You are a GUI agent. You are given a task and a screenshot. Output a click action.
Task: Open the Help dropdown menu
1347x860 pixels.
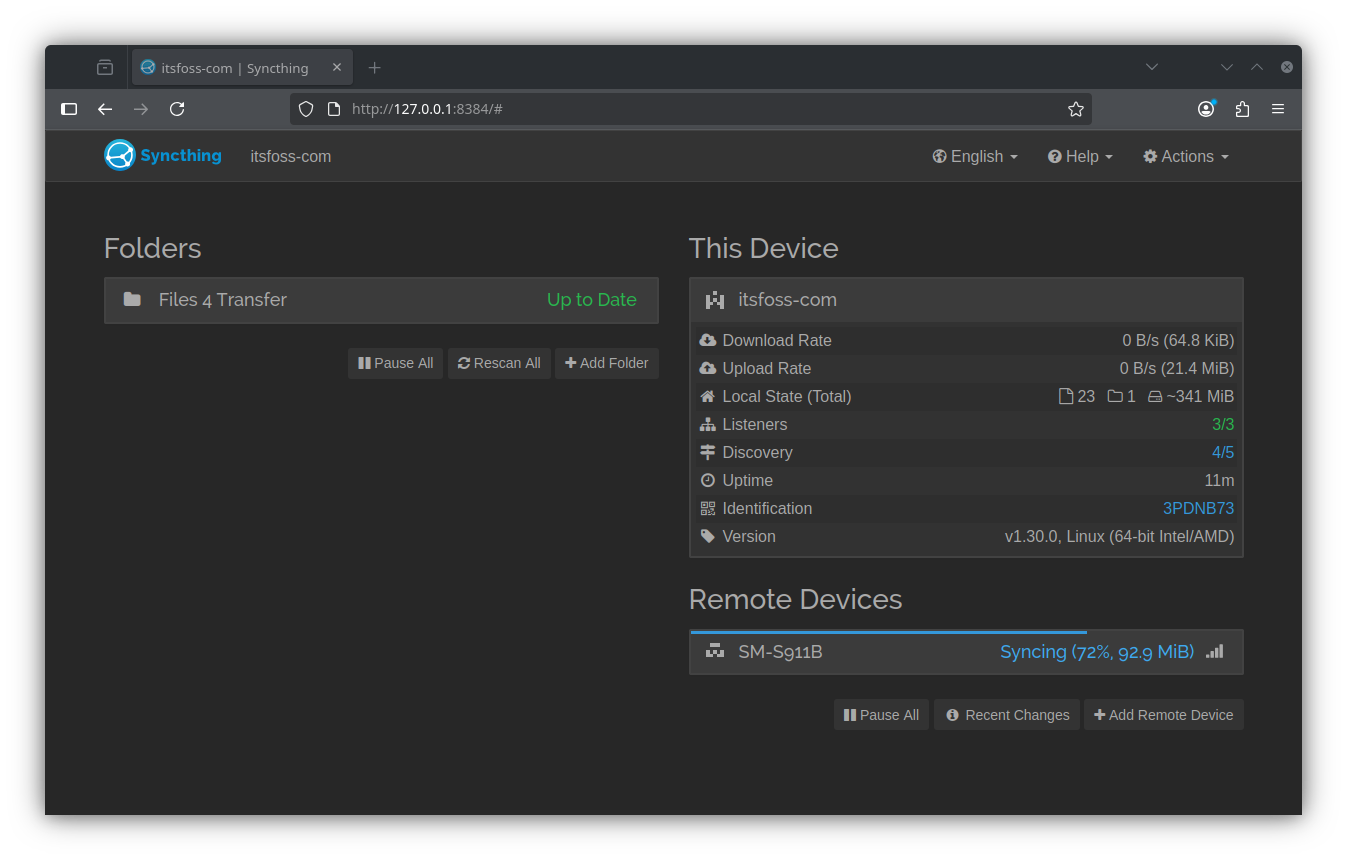1079,156
